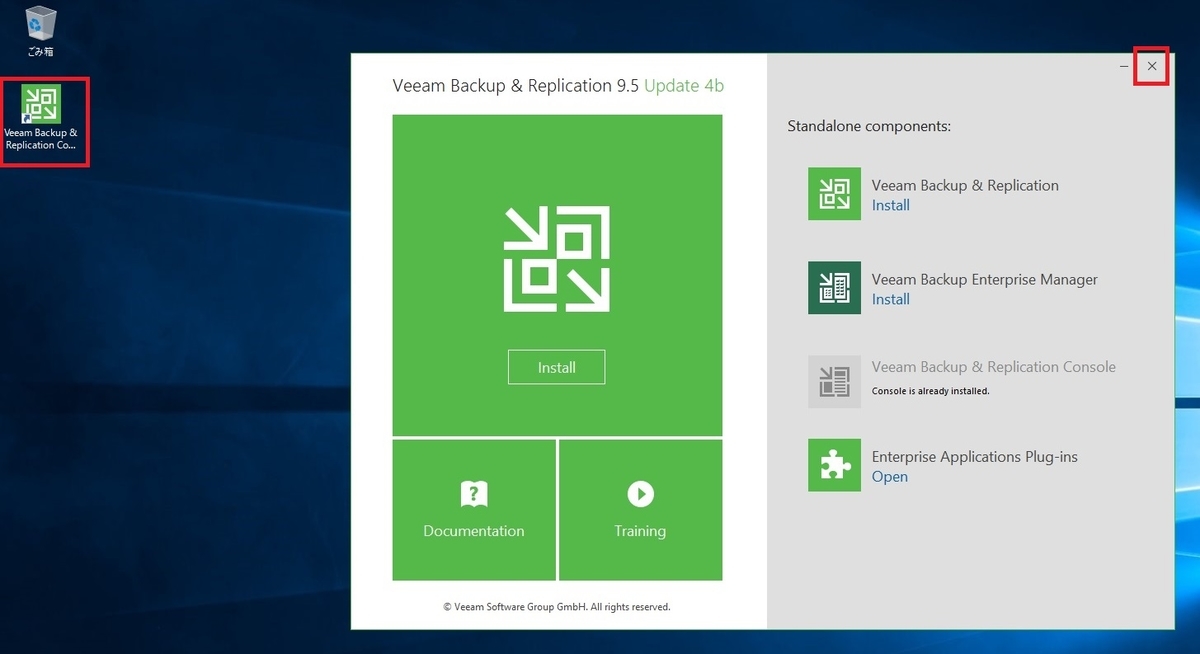Image resolution: width=1200 pixels, height=654 pixels.
Task: Open the Recycle Bin desktop icon
Action: pyautogui.click(x=41, y=31)
